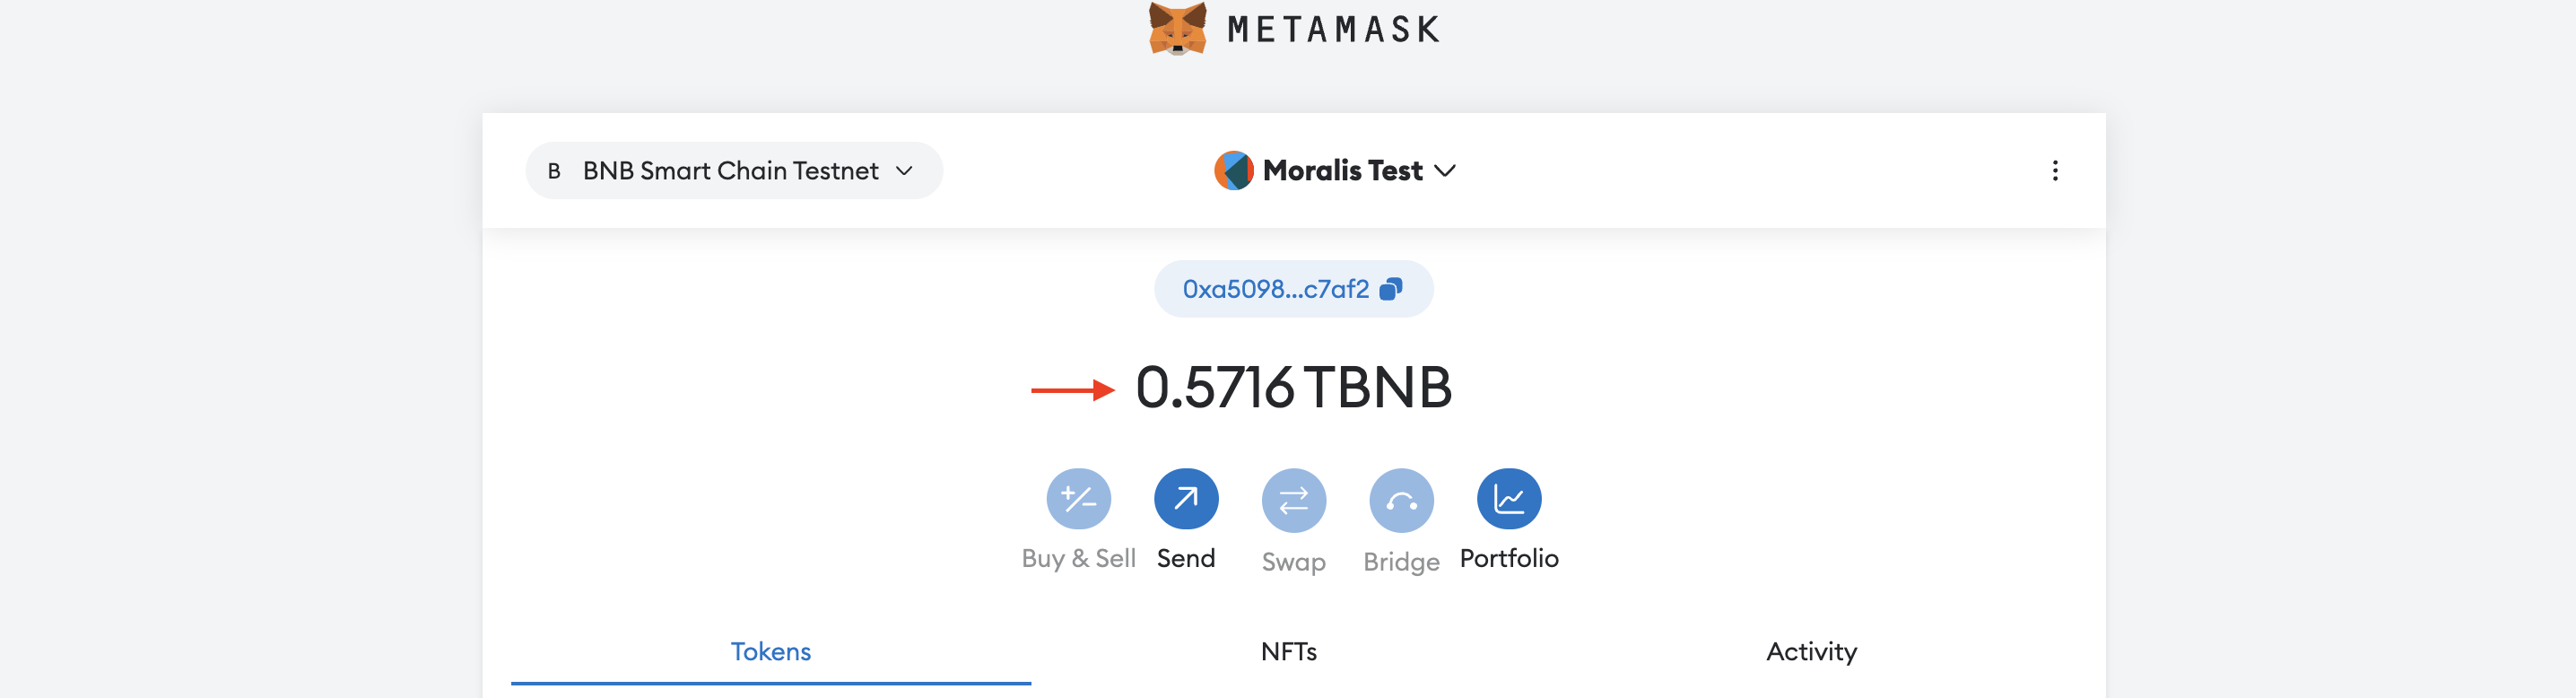
Task: Click the Send arrow icon
Action: [x=1186, y=499]
